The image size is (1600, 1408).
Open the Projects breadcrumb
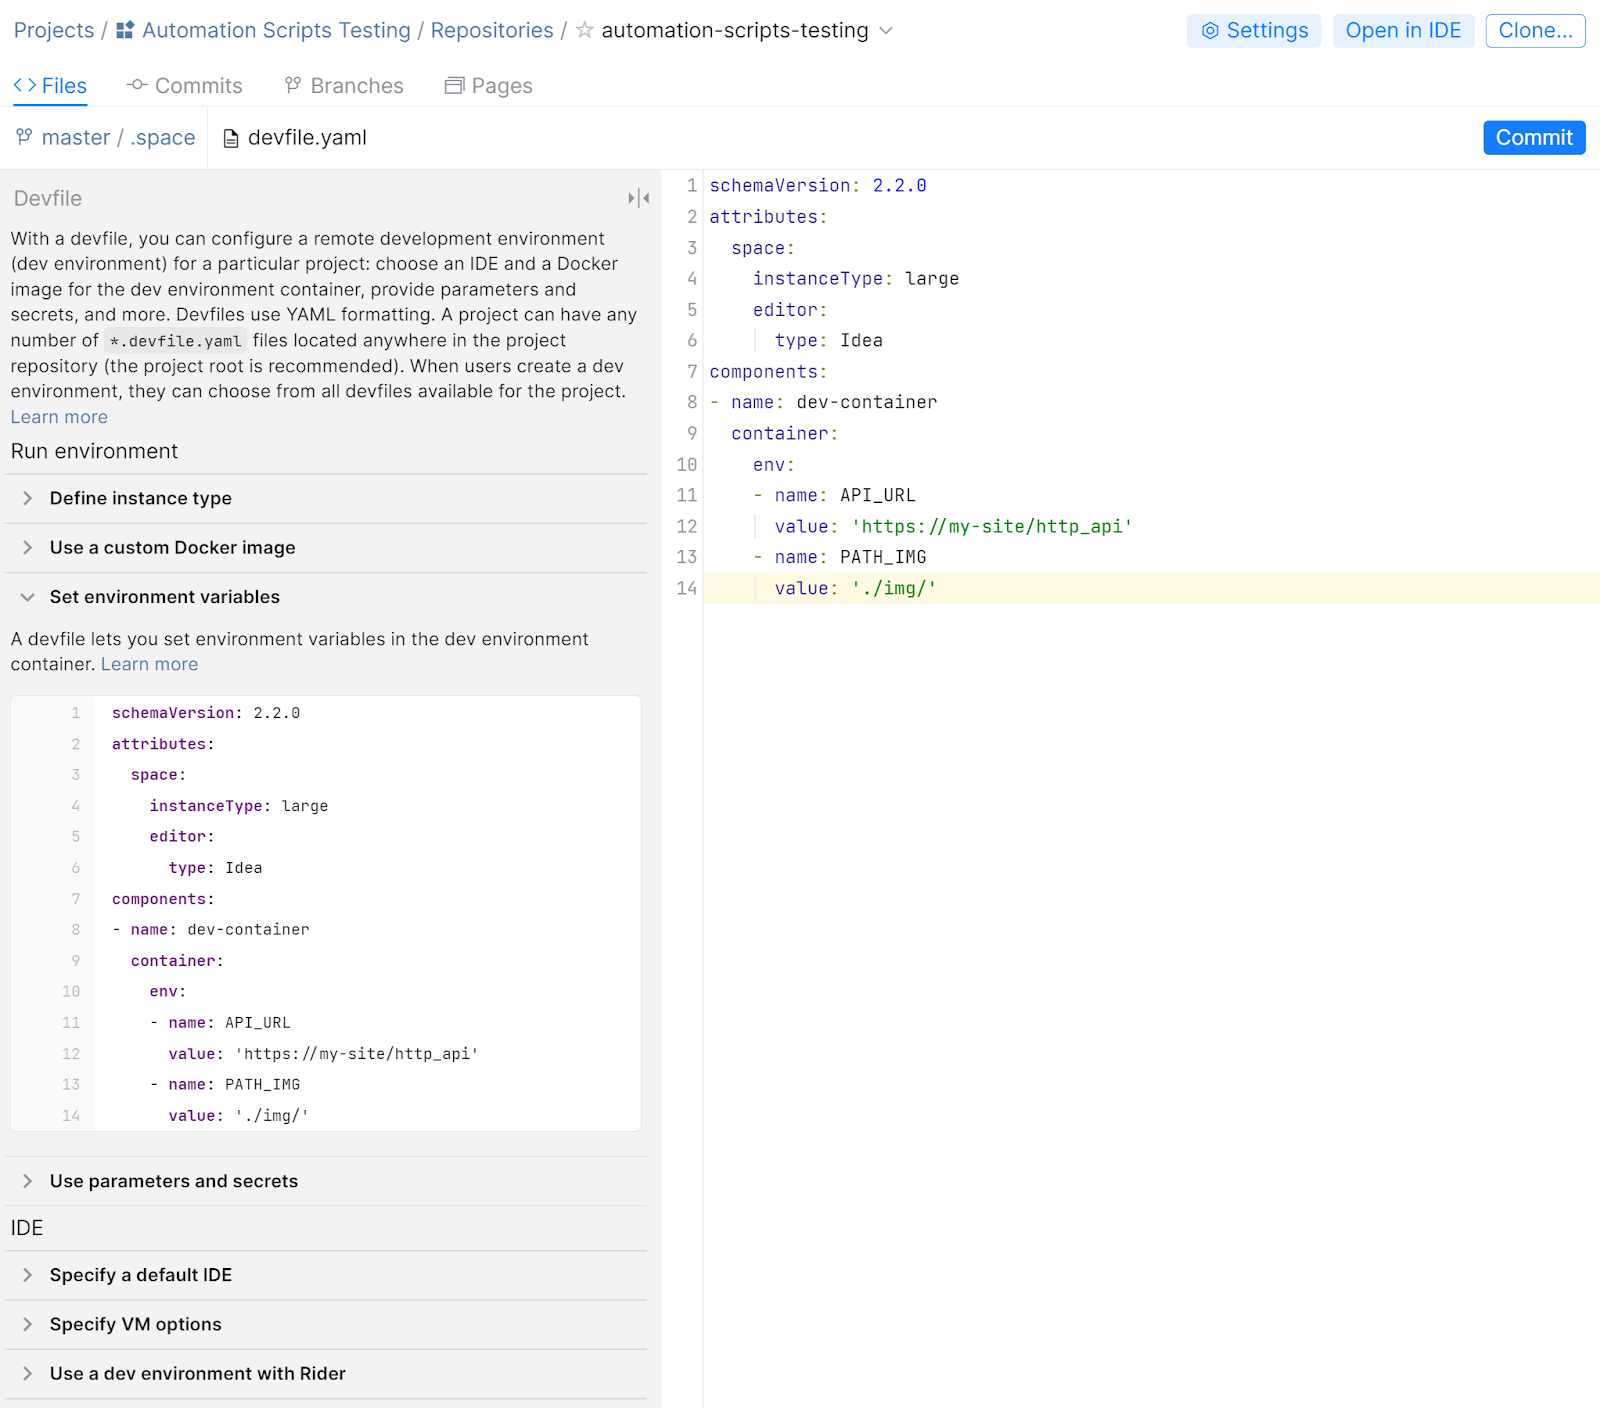click(x=54, y=30)
